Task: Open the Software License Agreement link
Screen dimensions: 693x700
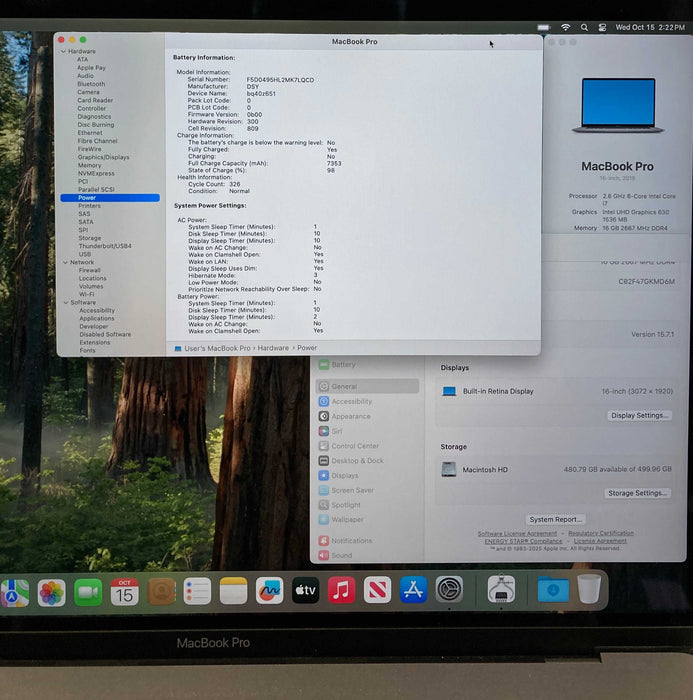Action: coord(517,534)
